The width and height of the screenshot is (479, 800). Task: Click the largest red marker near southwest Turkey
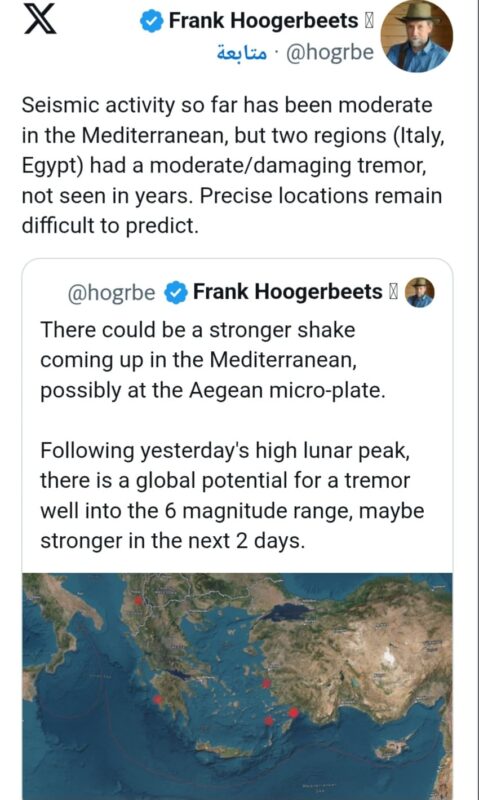[x=293, y=712]
